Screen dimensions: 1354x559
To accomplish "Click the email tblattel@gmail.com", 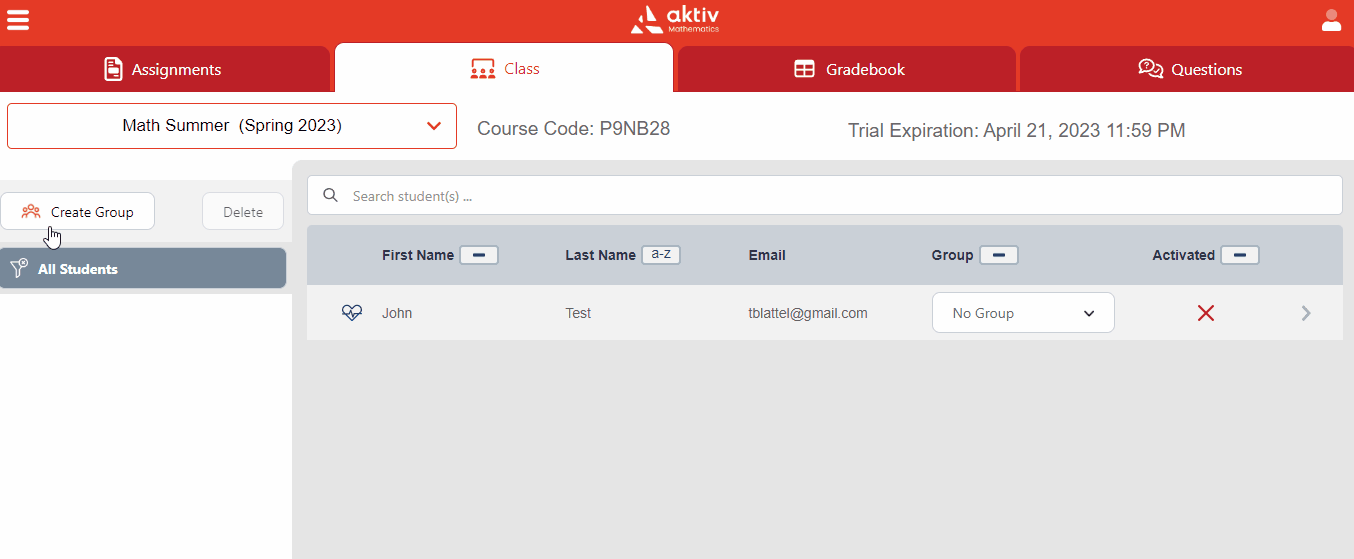I will point(808,313).
